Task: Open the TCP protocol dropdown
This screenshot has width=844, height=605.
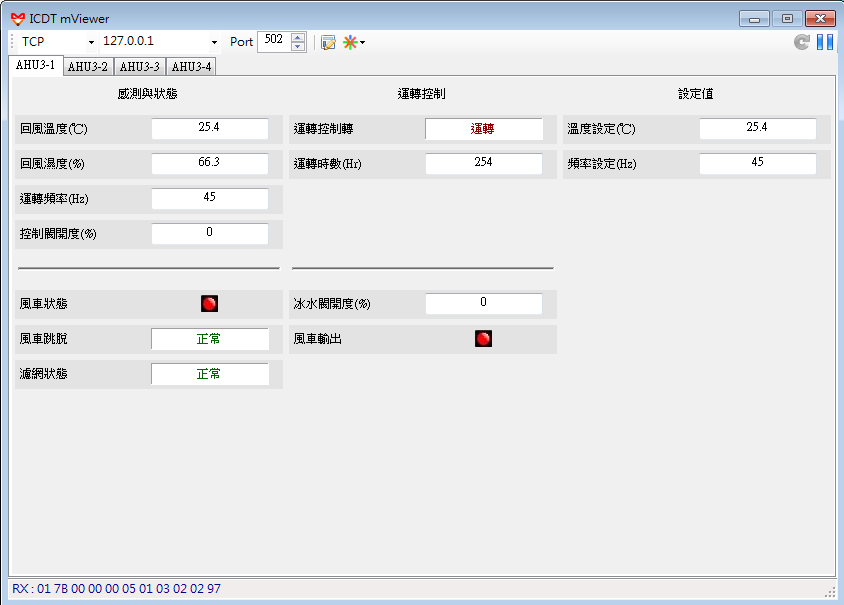Action: [91, 42]
